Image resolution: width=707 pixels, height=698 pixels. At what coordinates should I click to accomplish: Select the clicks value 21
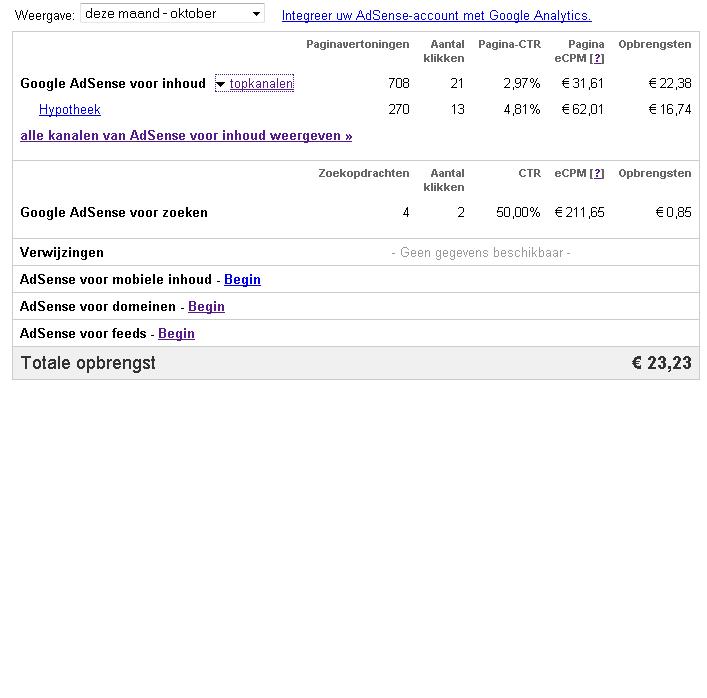click(457, 83)
